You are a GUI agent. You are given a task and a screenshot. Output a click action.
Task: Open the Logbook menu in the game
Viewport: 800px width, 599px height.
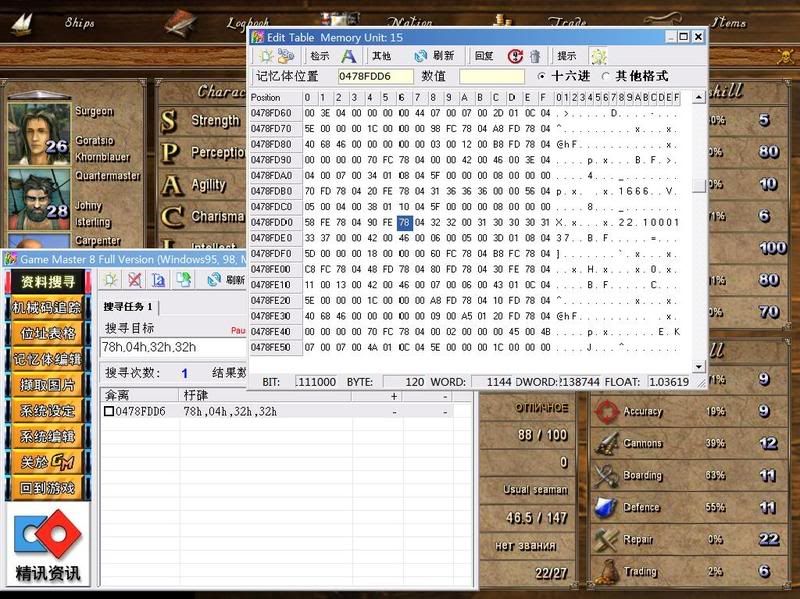click(x=248, y=23)
